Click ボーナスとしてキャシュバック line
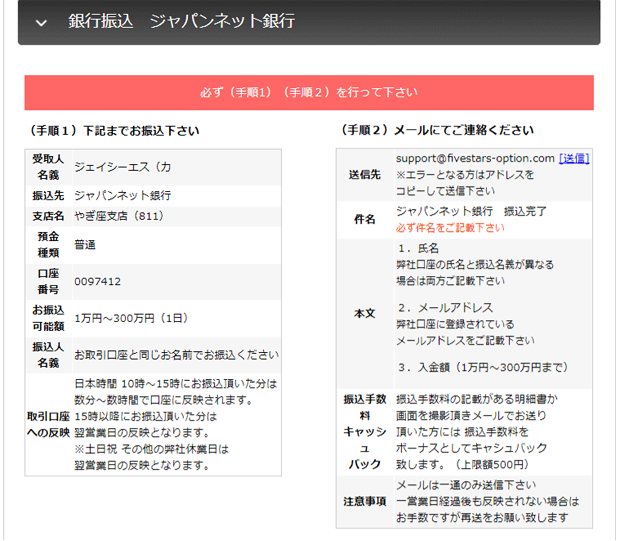The height and width of the screenshot is (541, 620). (x=471, y=448)
